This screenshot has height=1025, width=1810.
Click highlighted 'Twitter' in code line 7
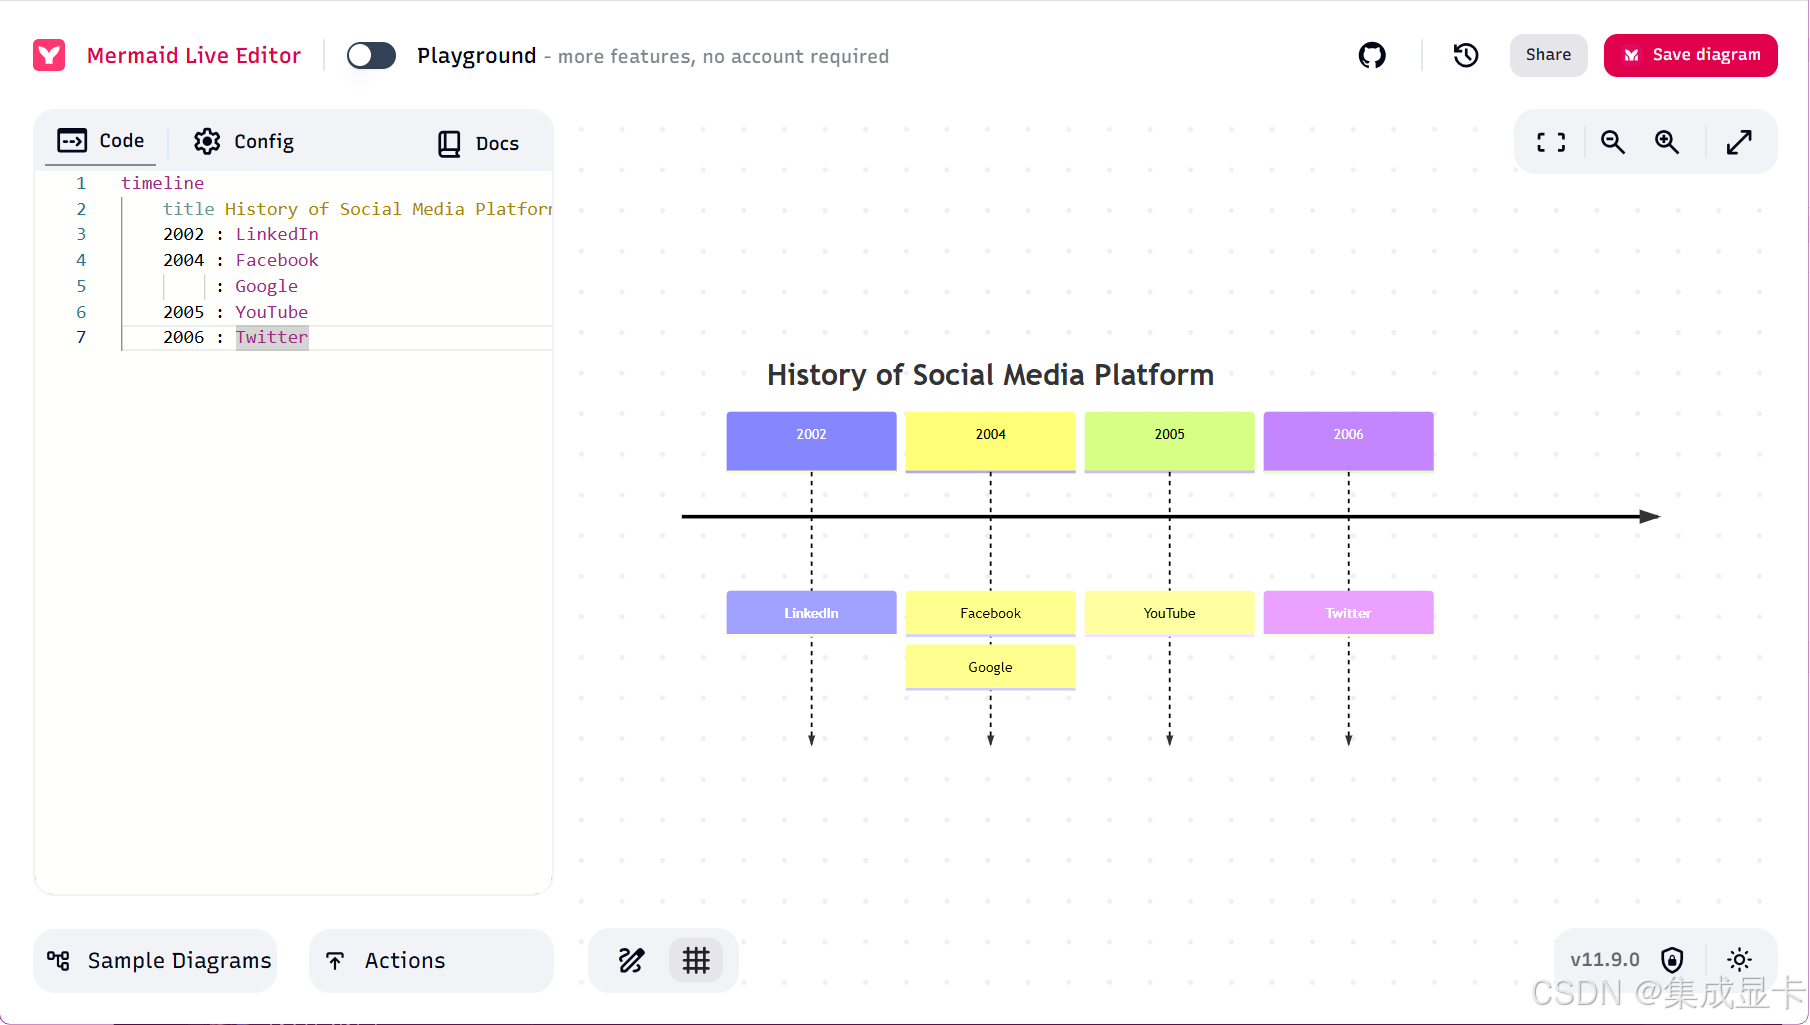pyautogui.click(x=272, y=337)
